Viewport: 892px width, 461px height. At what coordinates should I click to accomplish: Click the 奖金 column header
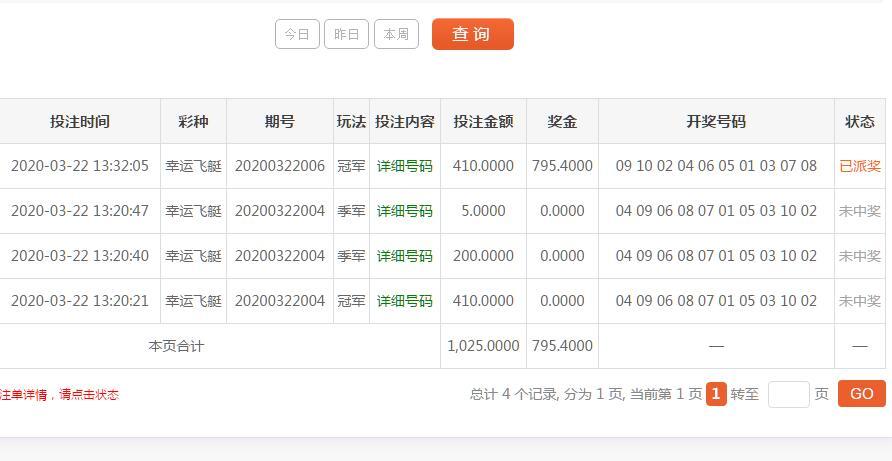[x=562, y=121]
